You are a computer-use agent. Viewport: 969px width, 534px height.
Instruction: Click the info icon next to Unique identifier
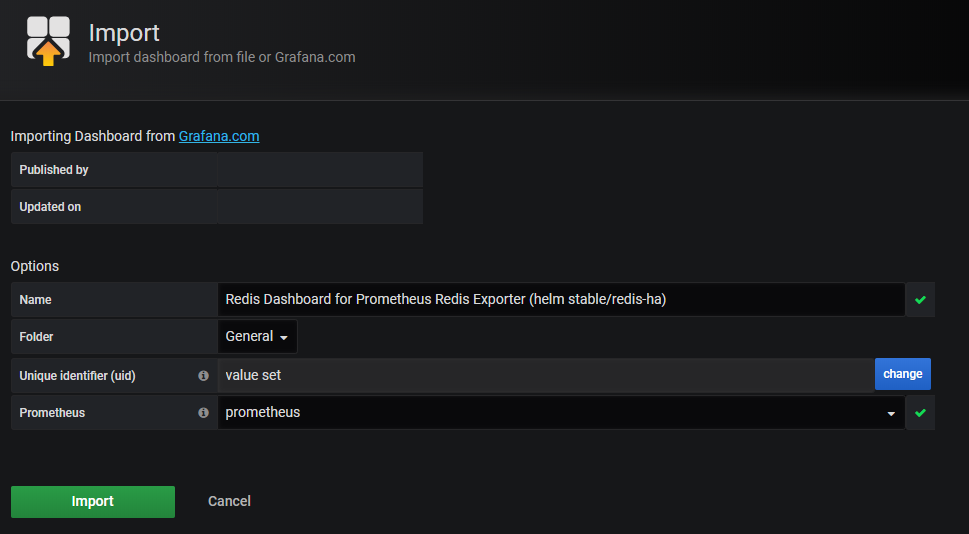click(x=203, y=376)
